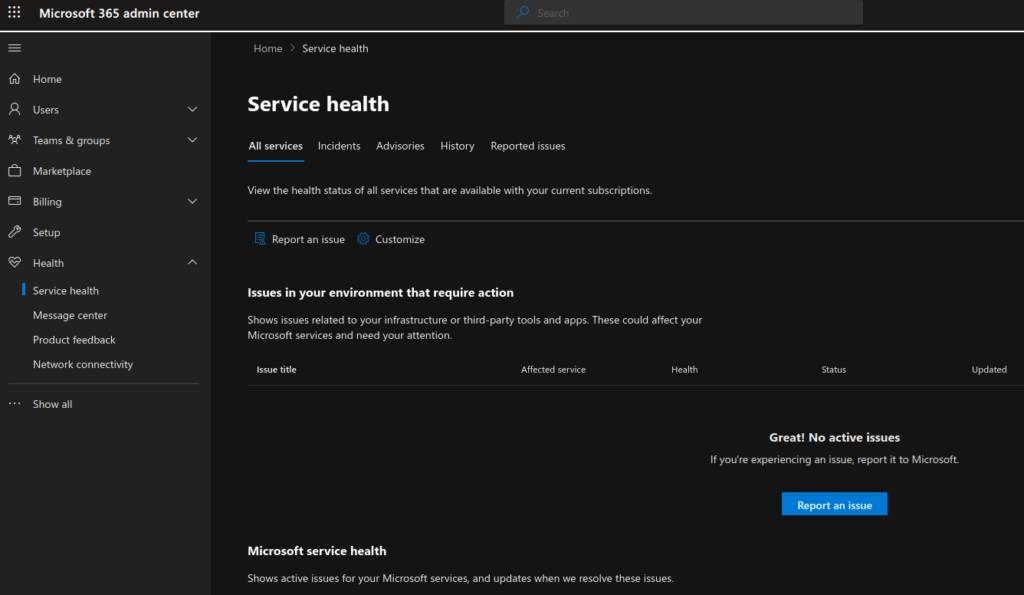The image size is (1024, 595).
Task: Click the Customize gear icon
Action: (363, 239)
